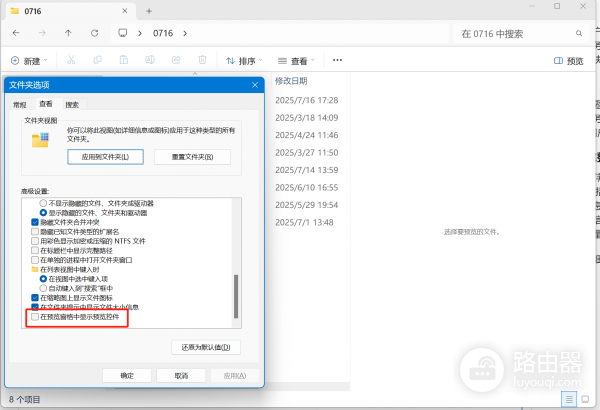600x410 pixels.
Task: Check 在标题栏中显示完整路径 checkbox
Action: [x=35, y=250]
